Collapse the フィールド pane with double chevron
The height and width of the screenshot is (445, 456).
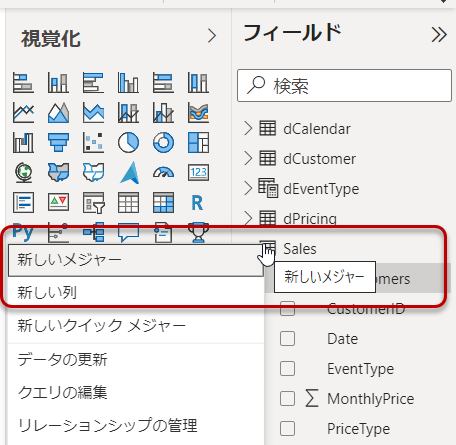click(x=439, y=35)
